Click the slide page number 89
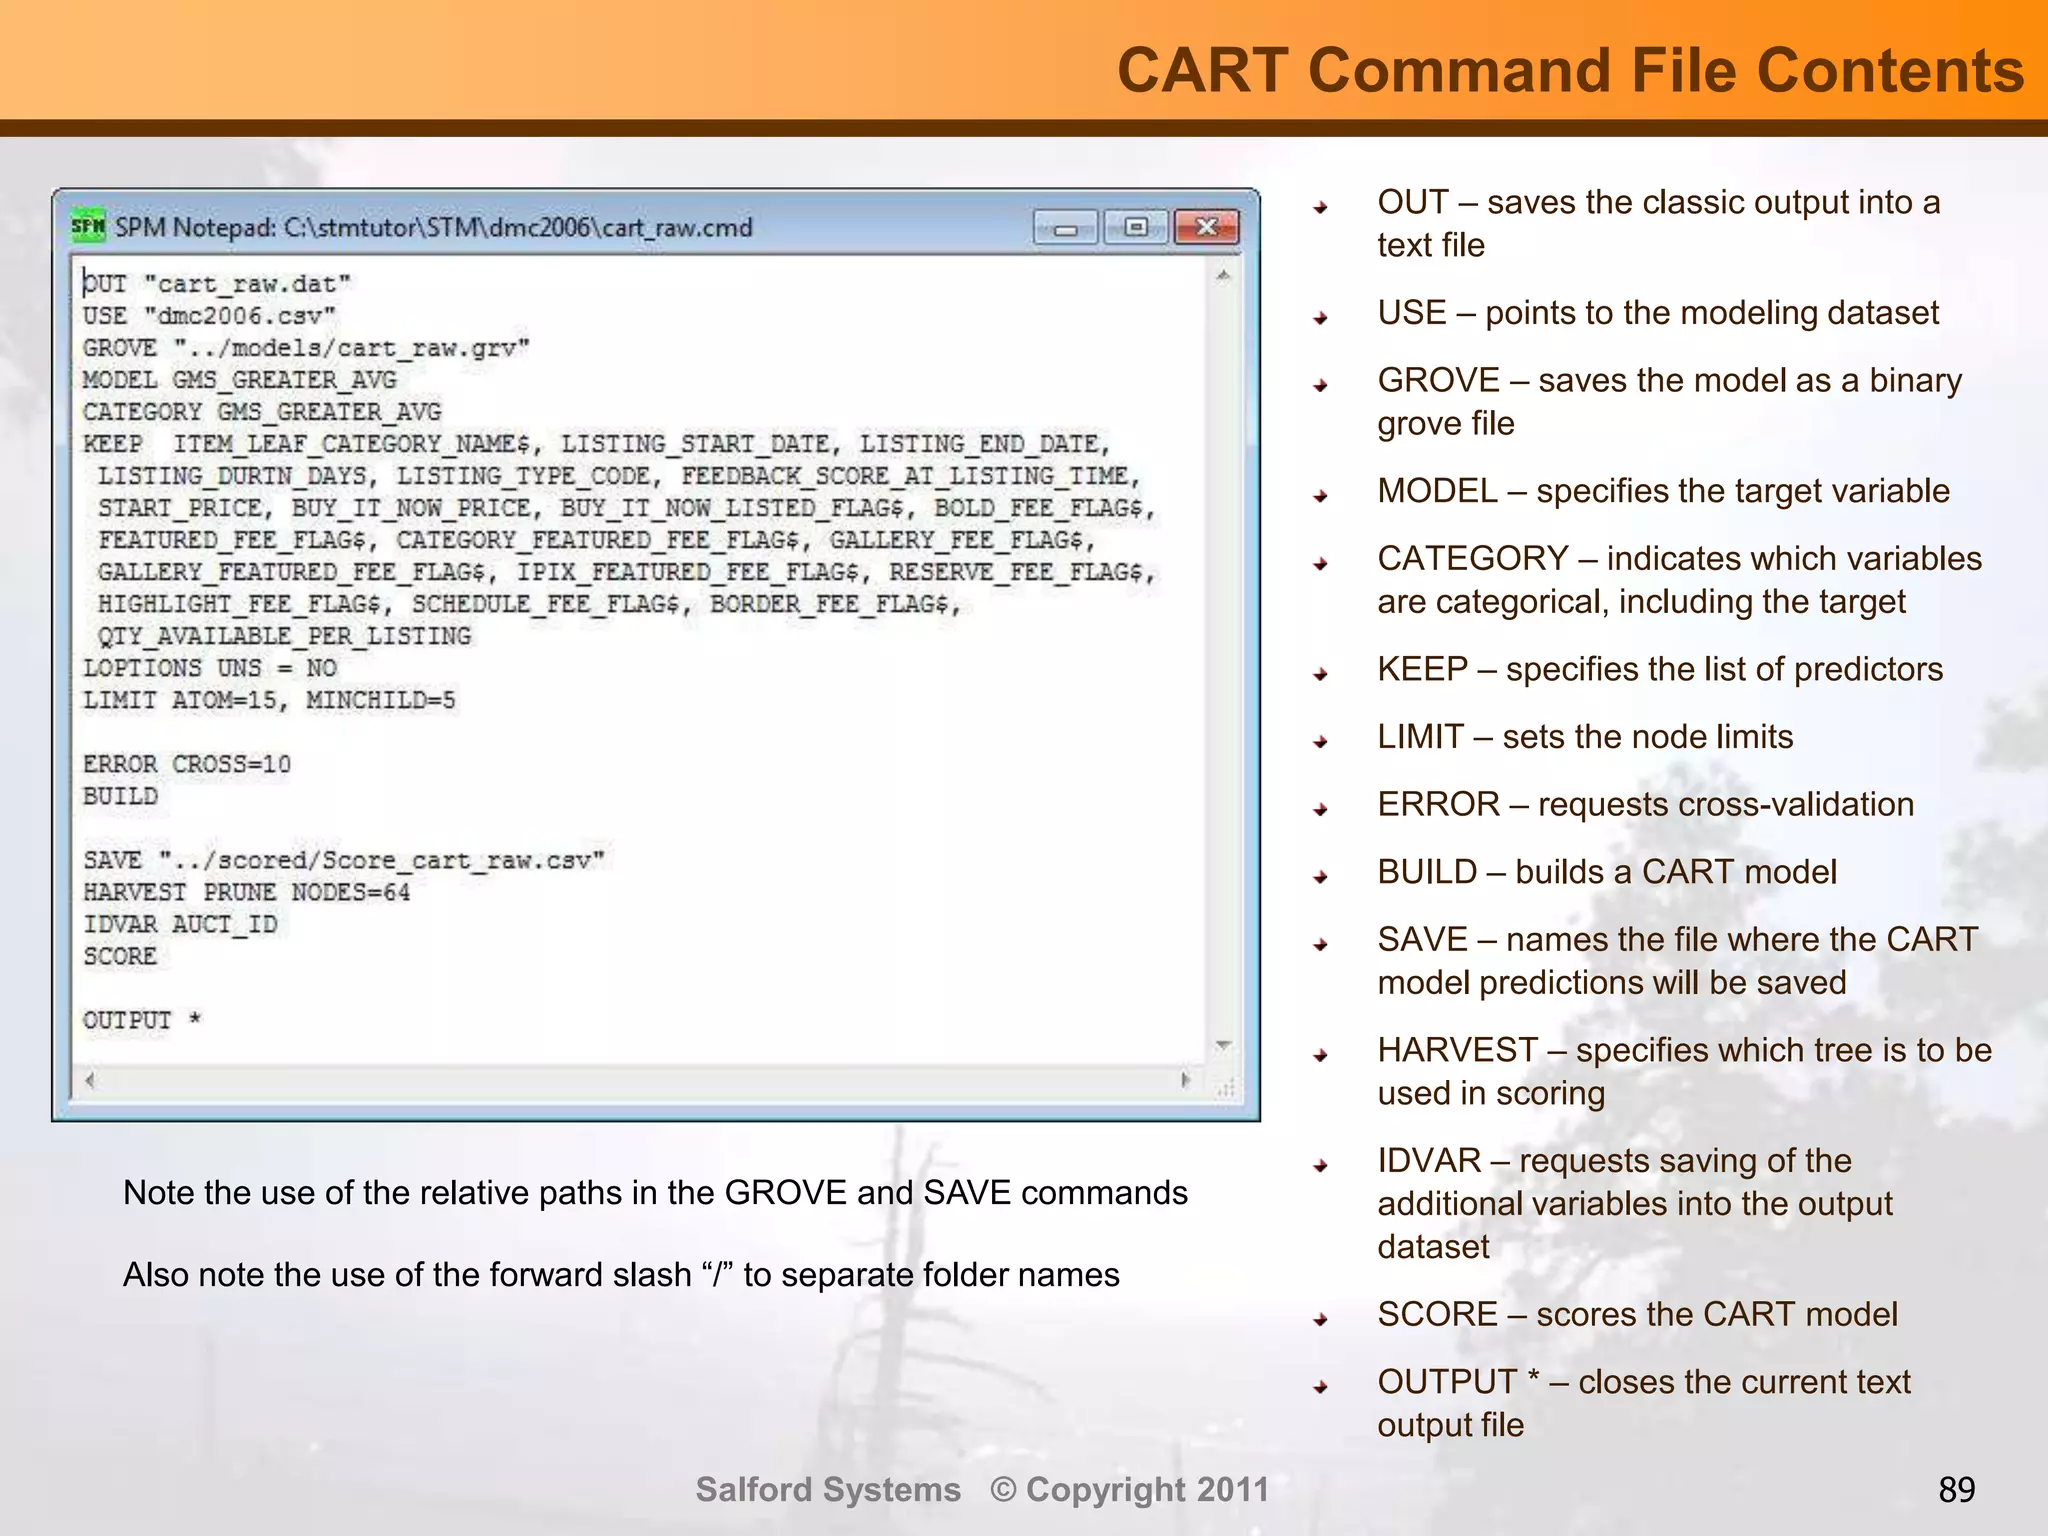2048x1536 pixels. click(1957, 1490)
